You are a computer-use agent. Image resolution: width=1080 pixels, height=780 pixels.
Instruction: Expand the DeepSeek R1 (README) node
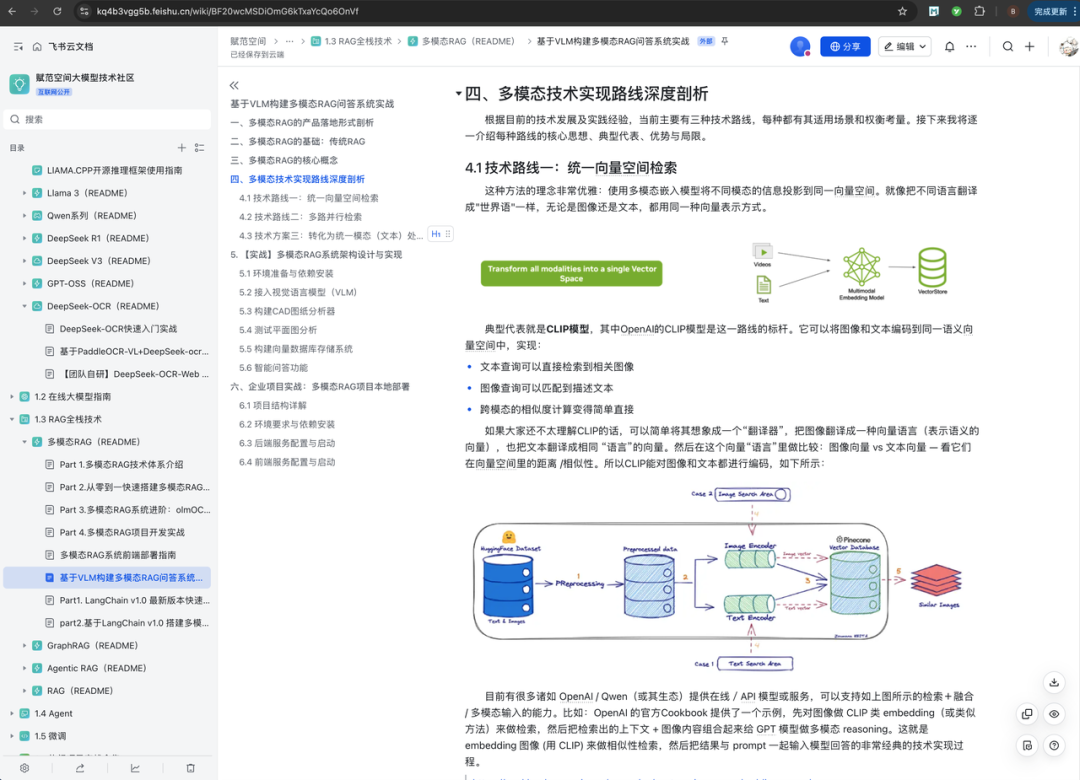(25, 238)
